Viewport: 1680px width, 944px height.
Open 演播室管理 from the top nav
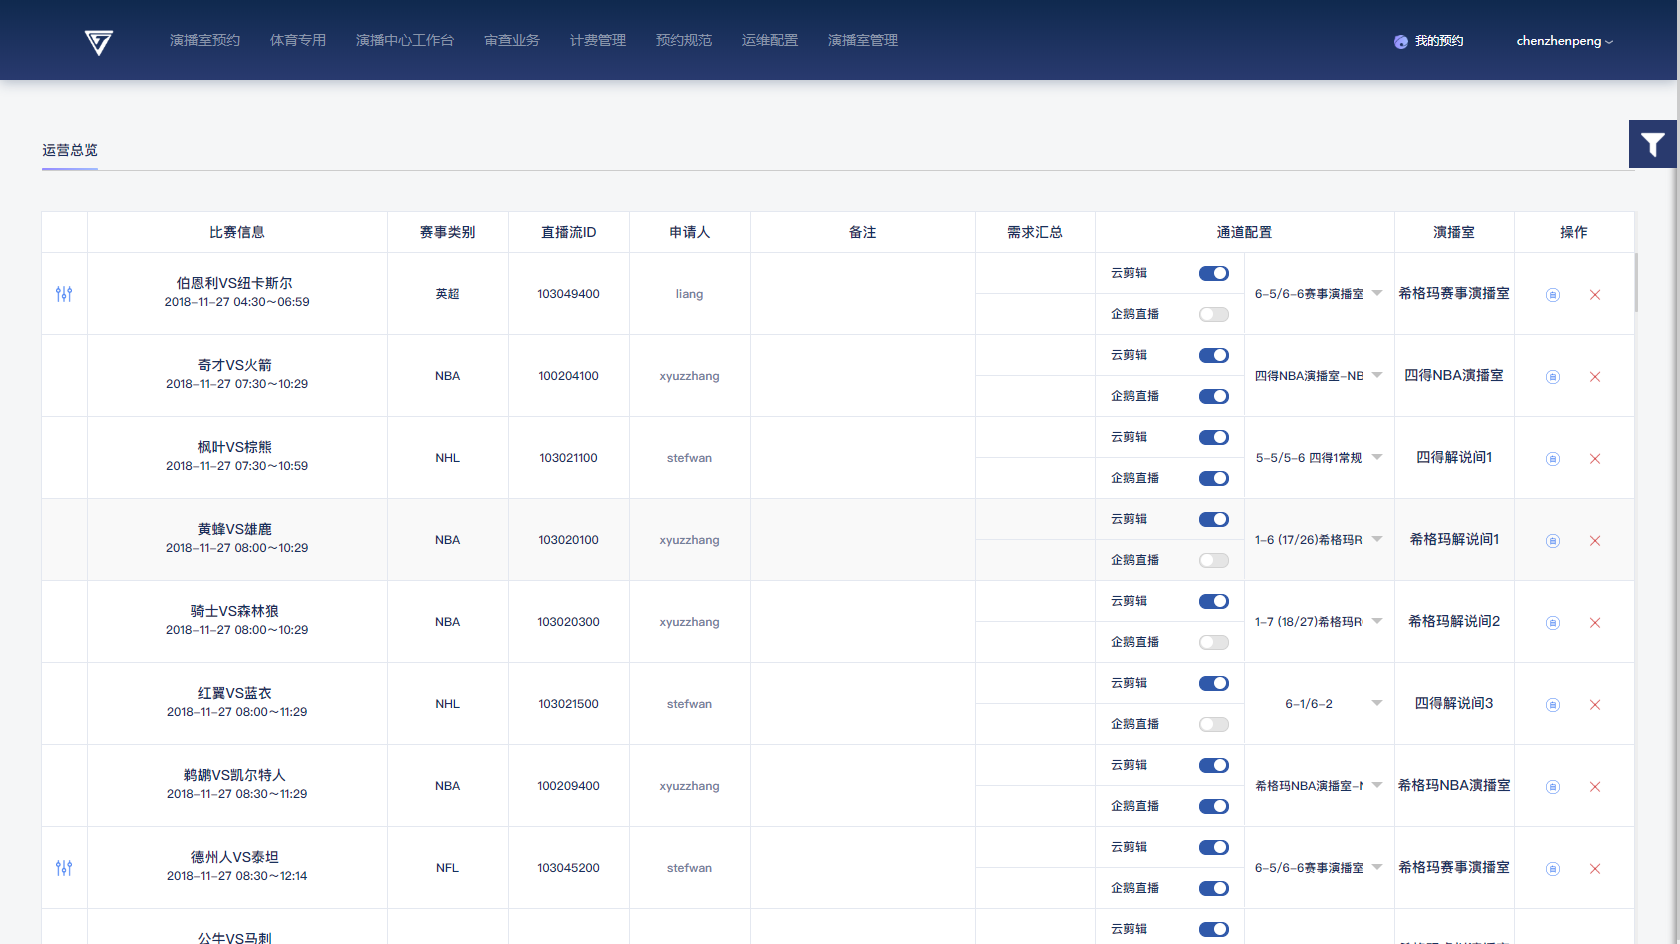pyautogui.click(x=863, y=40)
